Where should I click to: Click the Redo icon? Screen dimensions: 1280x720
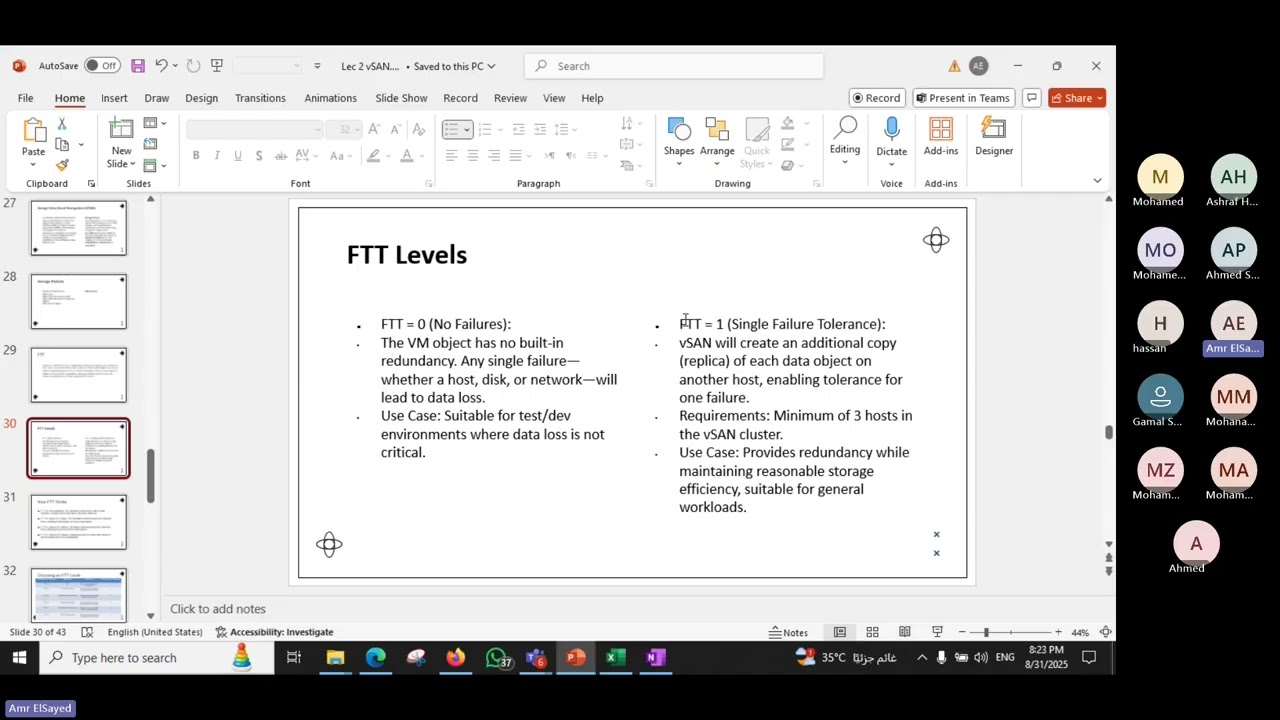(193, 66)
